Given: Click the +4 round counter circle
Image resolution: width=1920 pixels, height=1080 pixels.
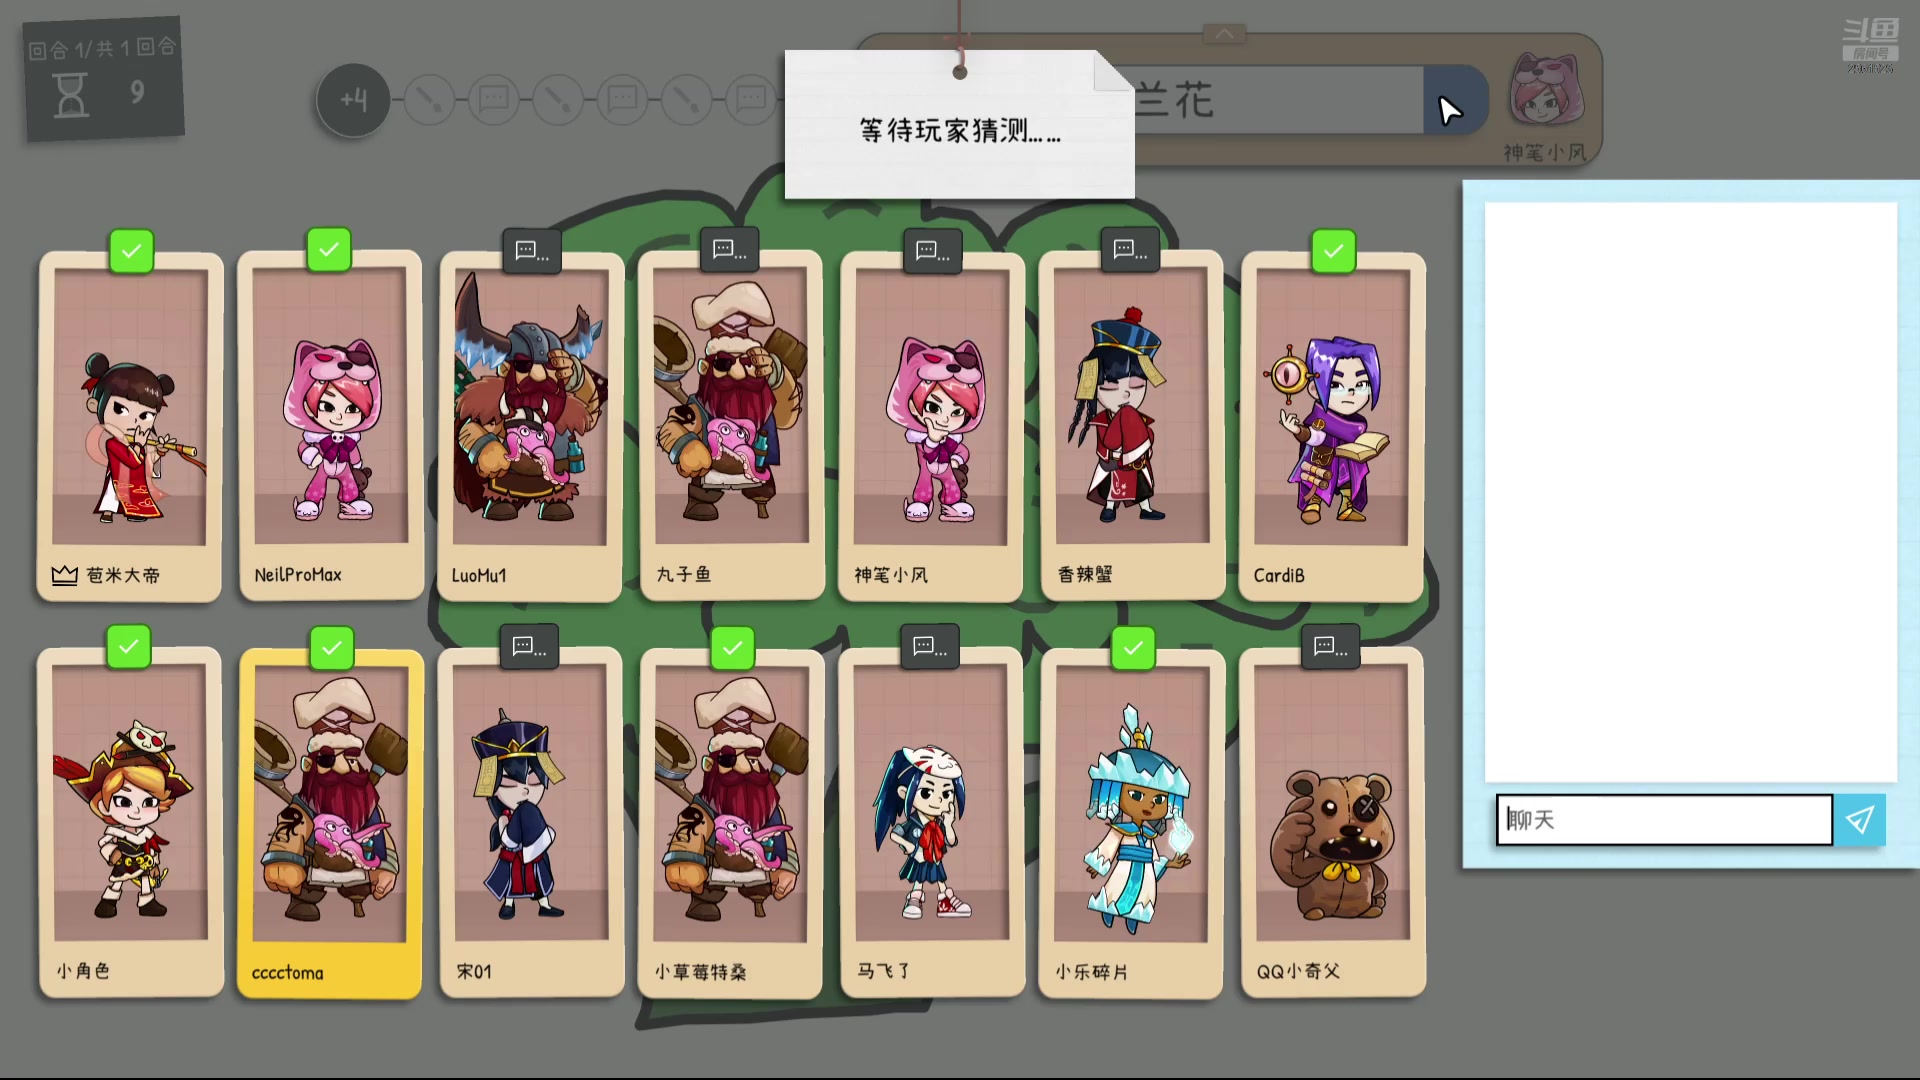Looking at the screenshot, I should [x=353, y=100].
